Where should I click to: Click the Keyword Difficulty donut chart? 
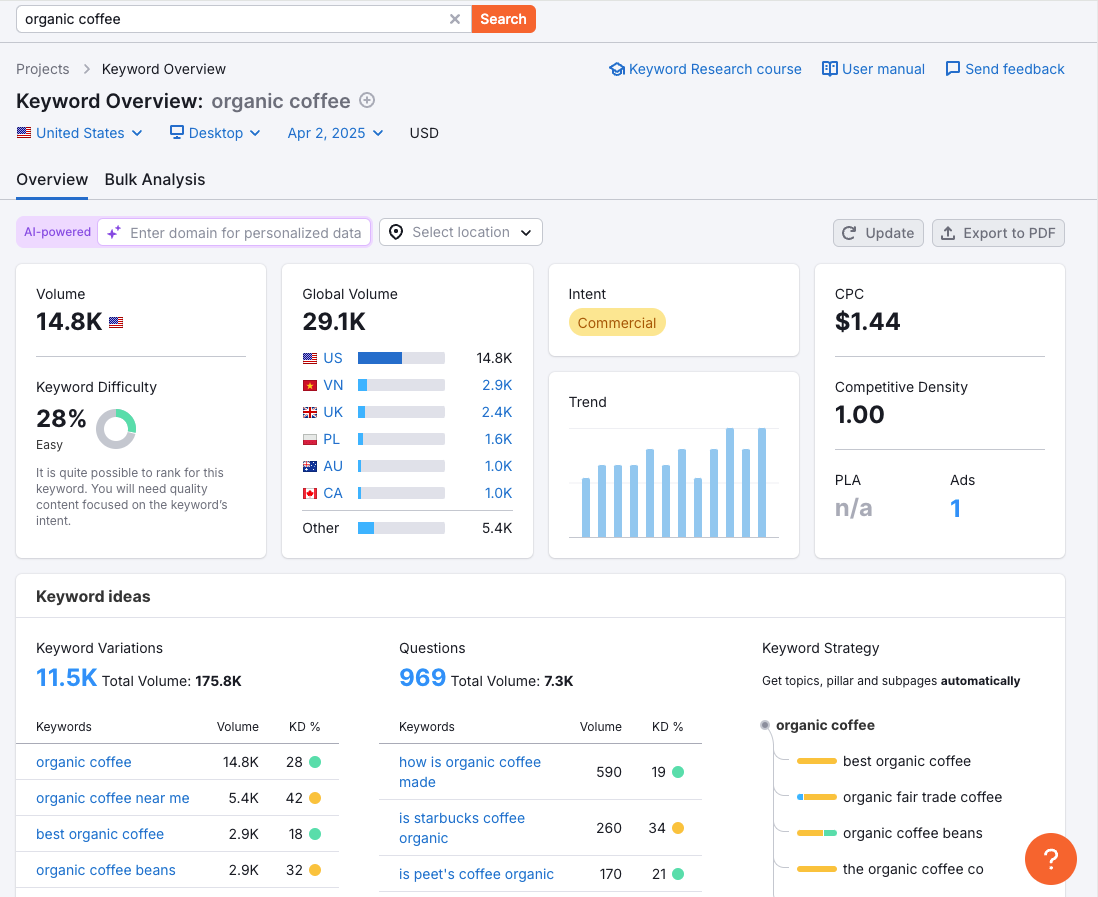coord(116,429)
